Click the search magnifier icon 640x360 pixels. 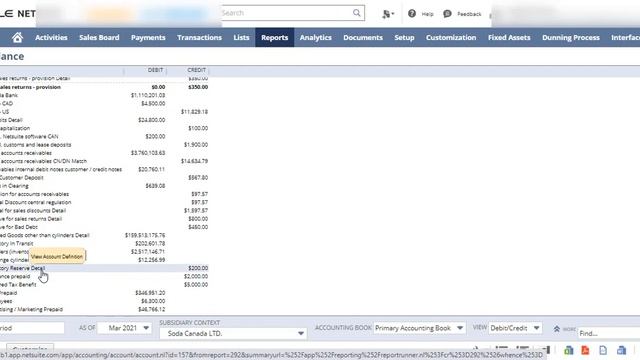357,13
